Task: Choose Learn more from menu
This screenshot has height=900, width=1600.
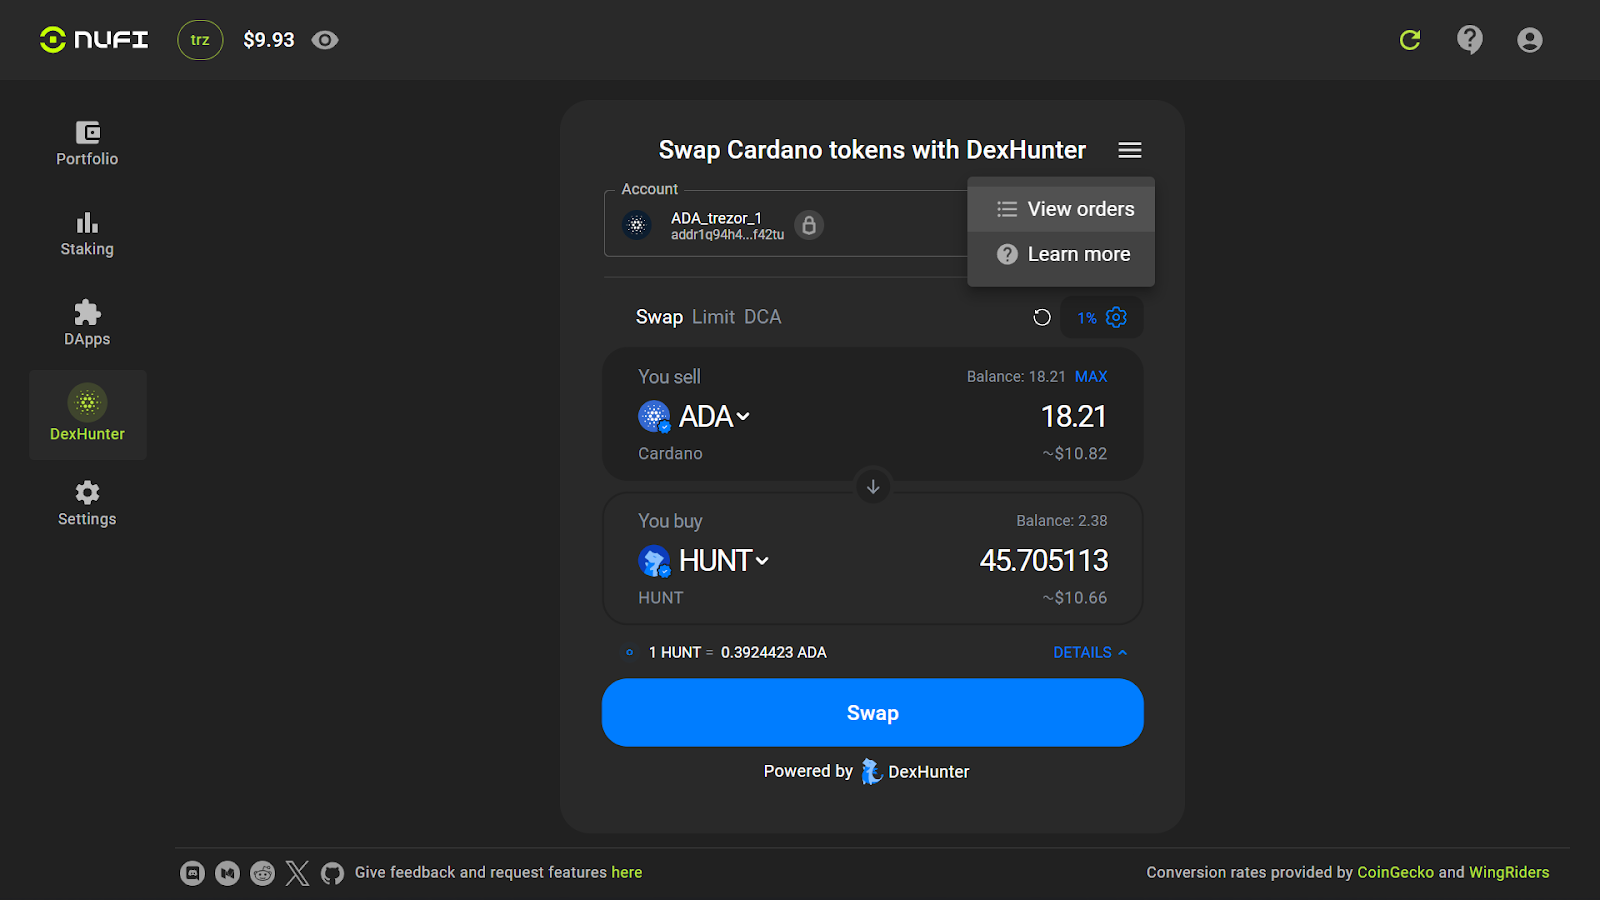Action: (1061, 254)
